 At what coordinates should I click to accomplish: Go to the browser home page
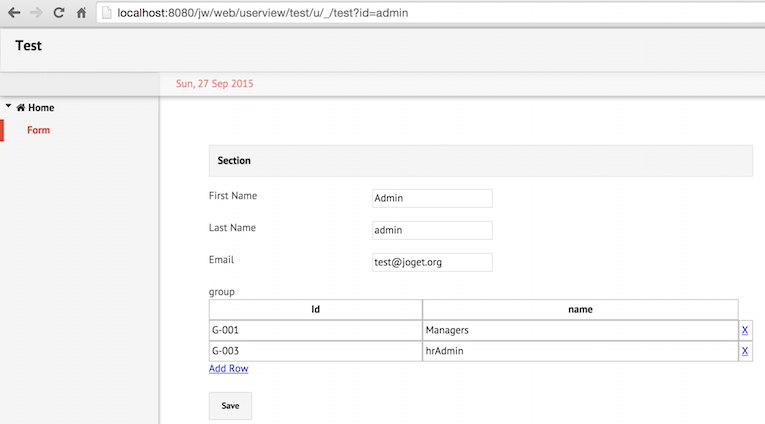pos(81,13)
